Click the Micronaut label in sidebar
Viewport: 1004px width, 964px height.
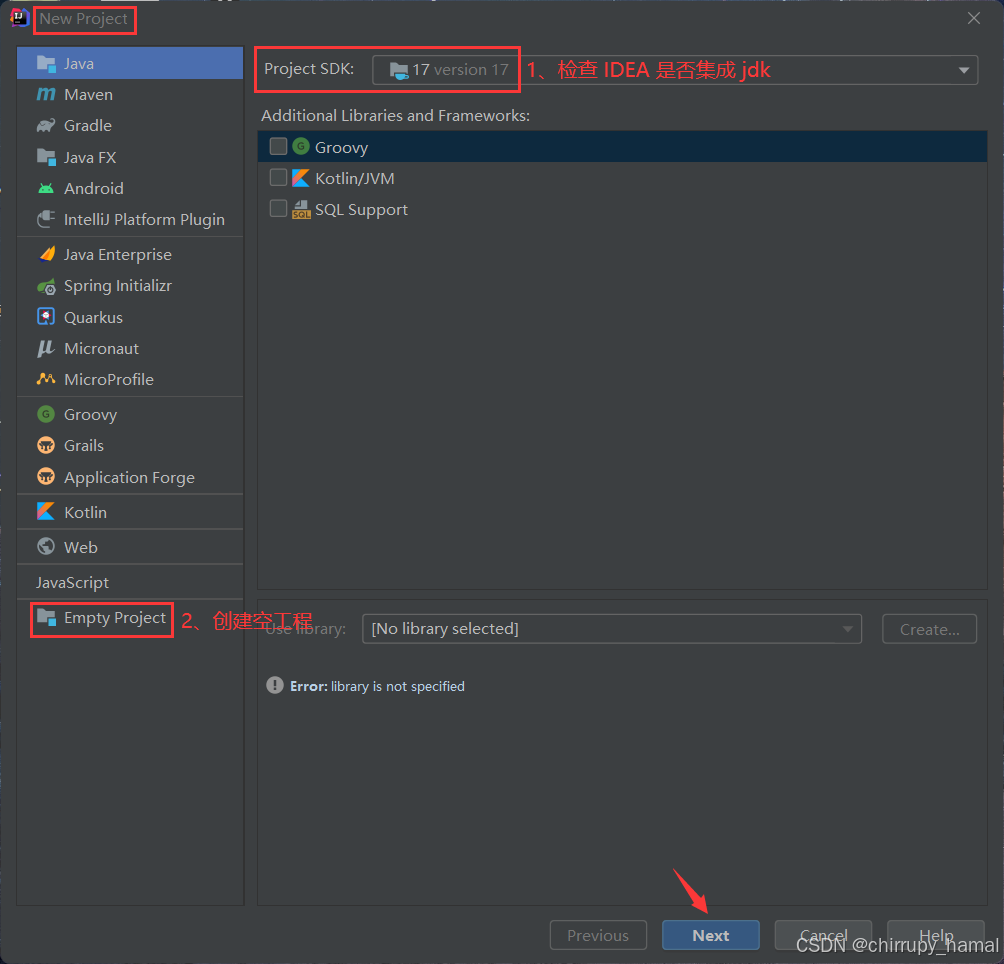point(101,349)
